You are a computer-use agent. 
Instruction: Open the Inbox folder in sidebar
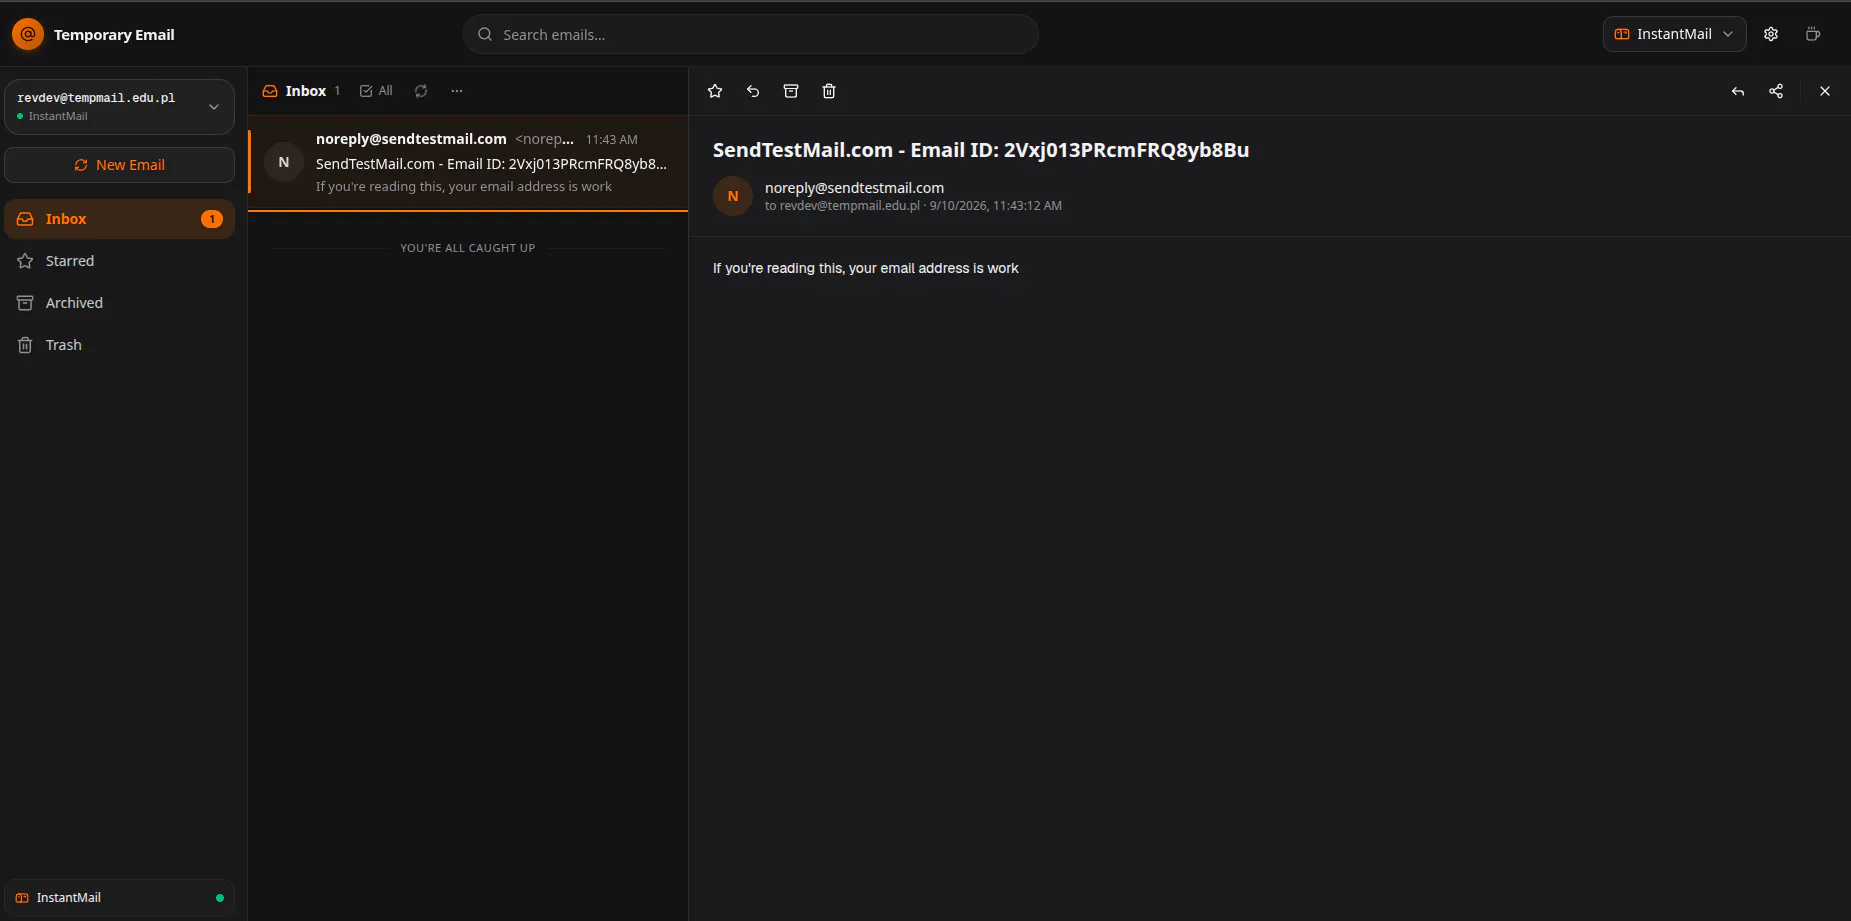tap(119, 219)
